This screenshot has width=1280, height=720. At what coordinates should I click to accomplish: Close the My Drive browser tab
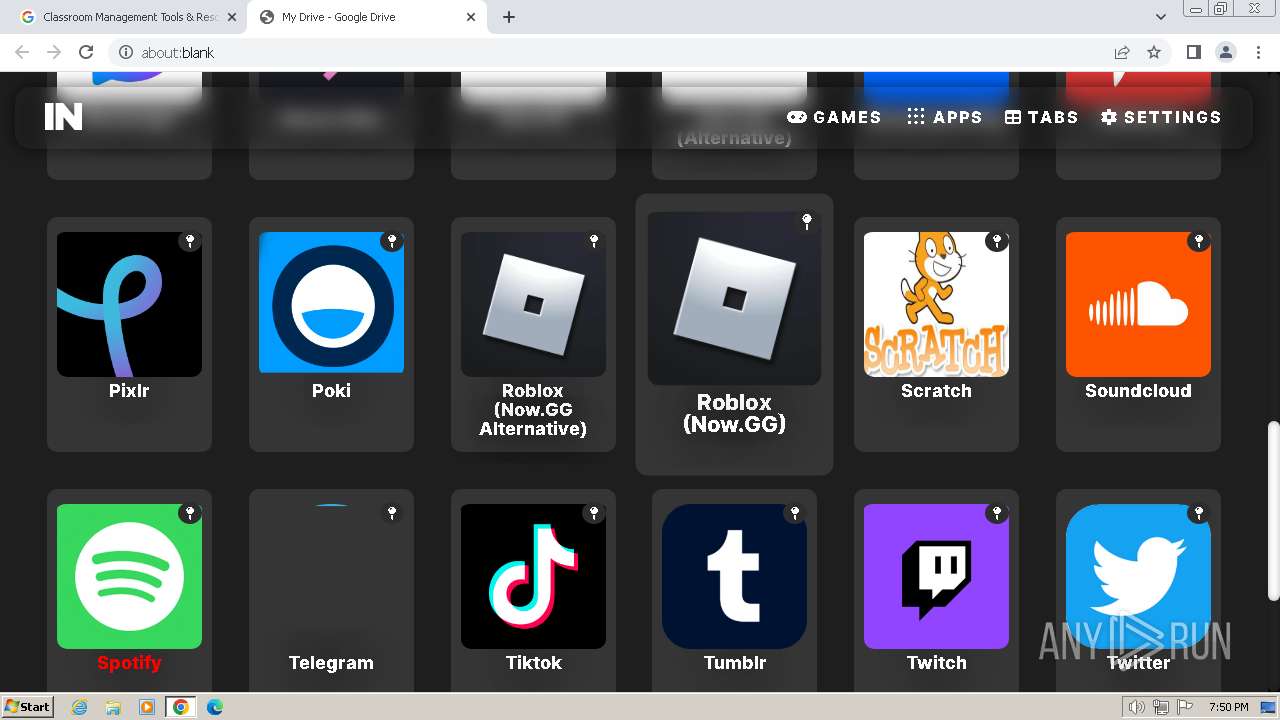pos(471,17)
